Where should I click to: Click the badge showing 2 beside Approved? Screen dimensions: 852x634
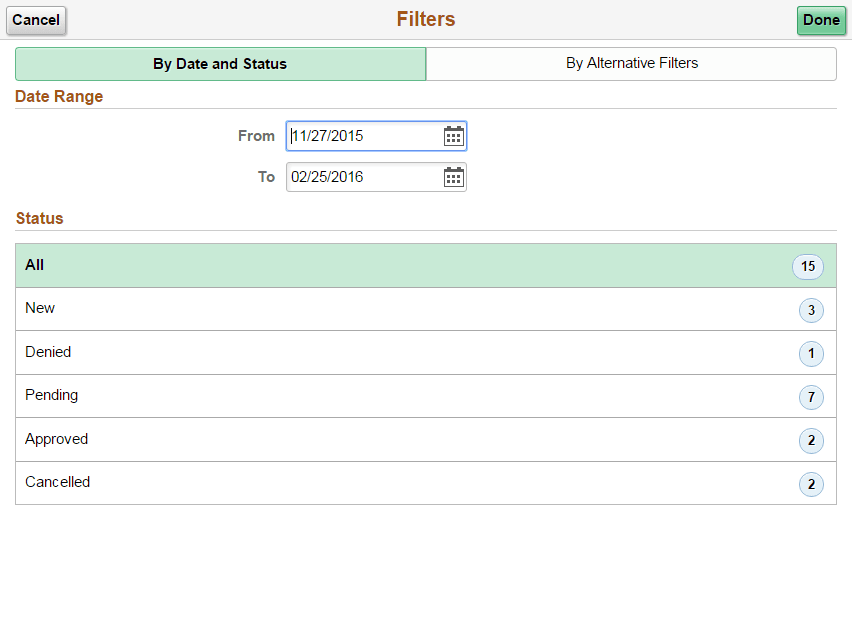[810, 440]
